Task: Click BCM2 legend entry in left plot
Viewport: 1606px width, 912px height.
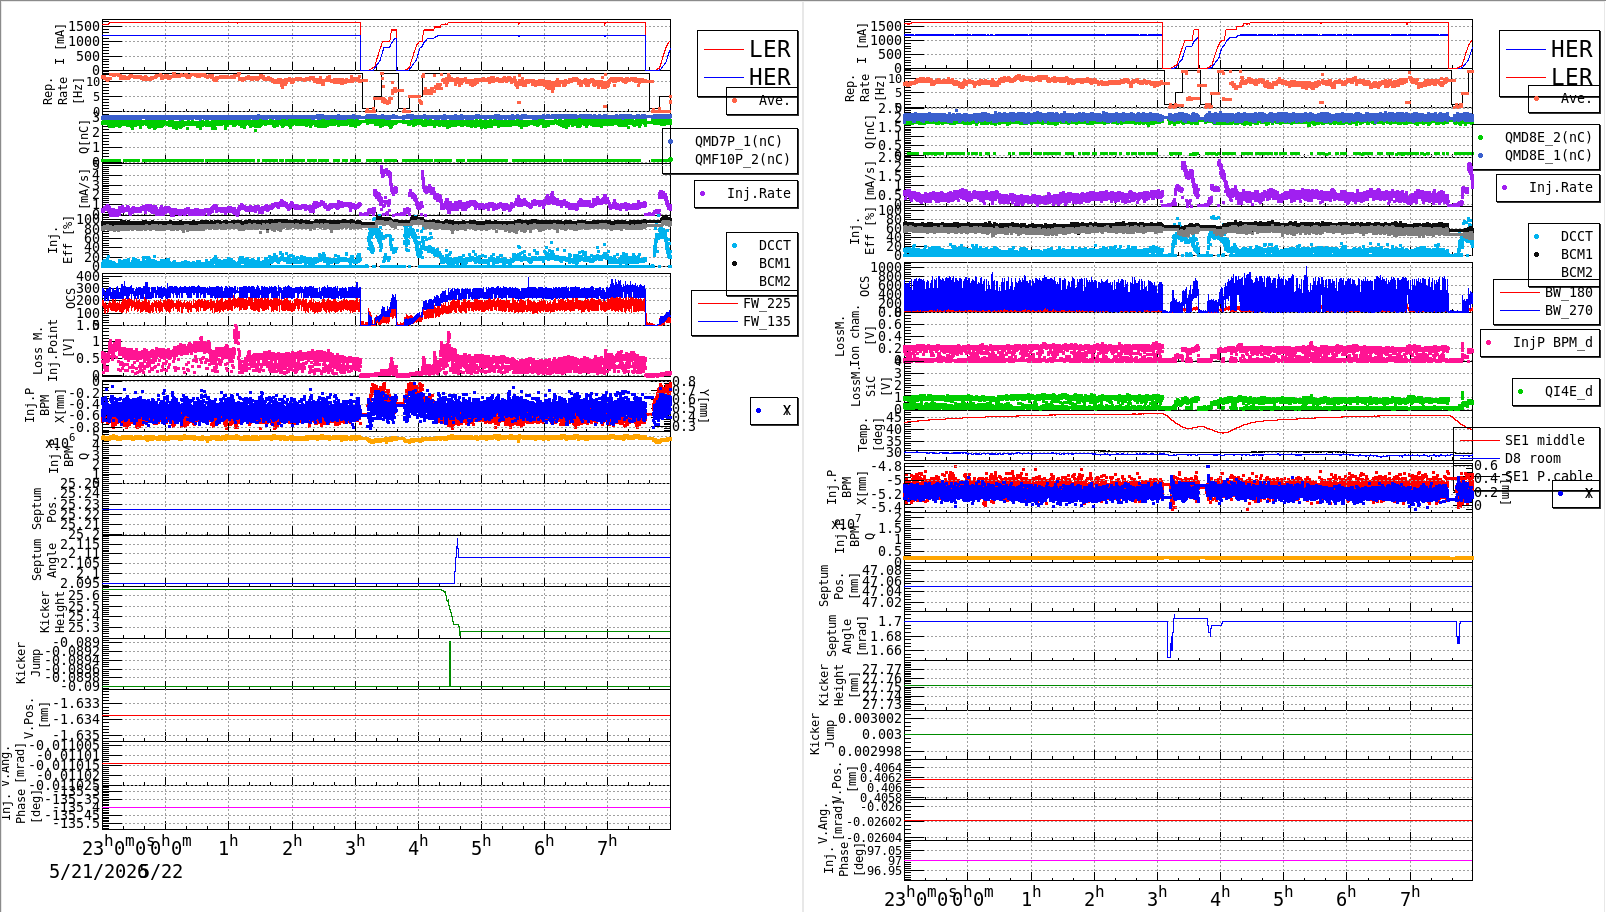Action: coord(774,281)
